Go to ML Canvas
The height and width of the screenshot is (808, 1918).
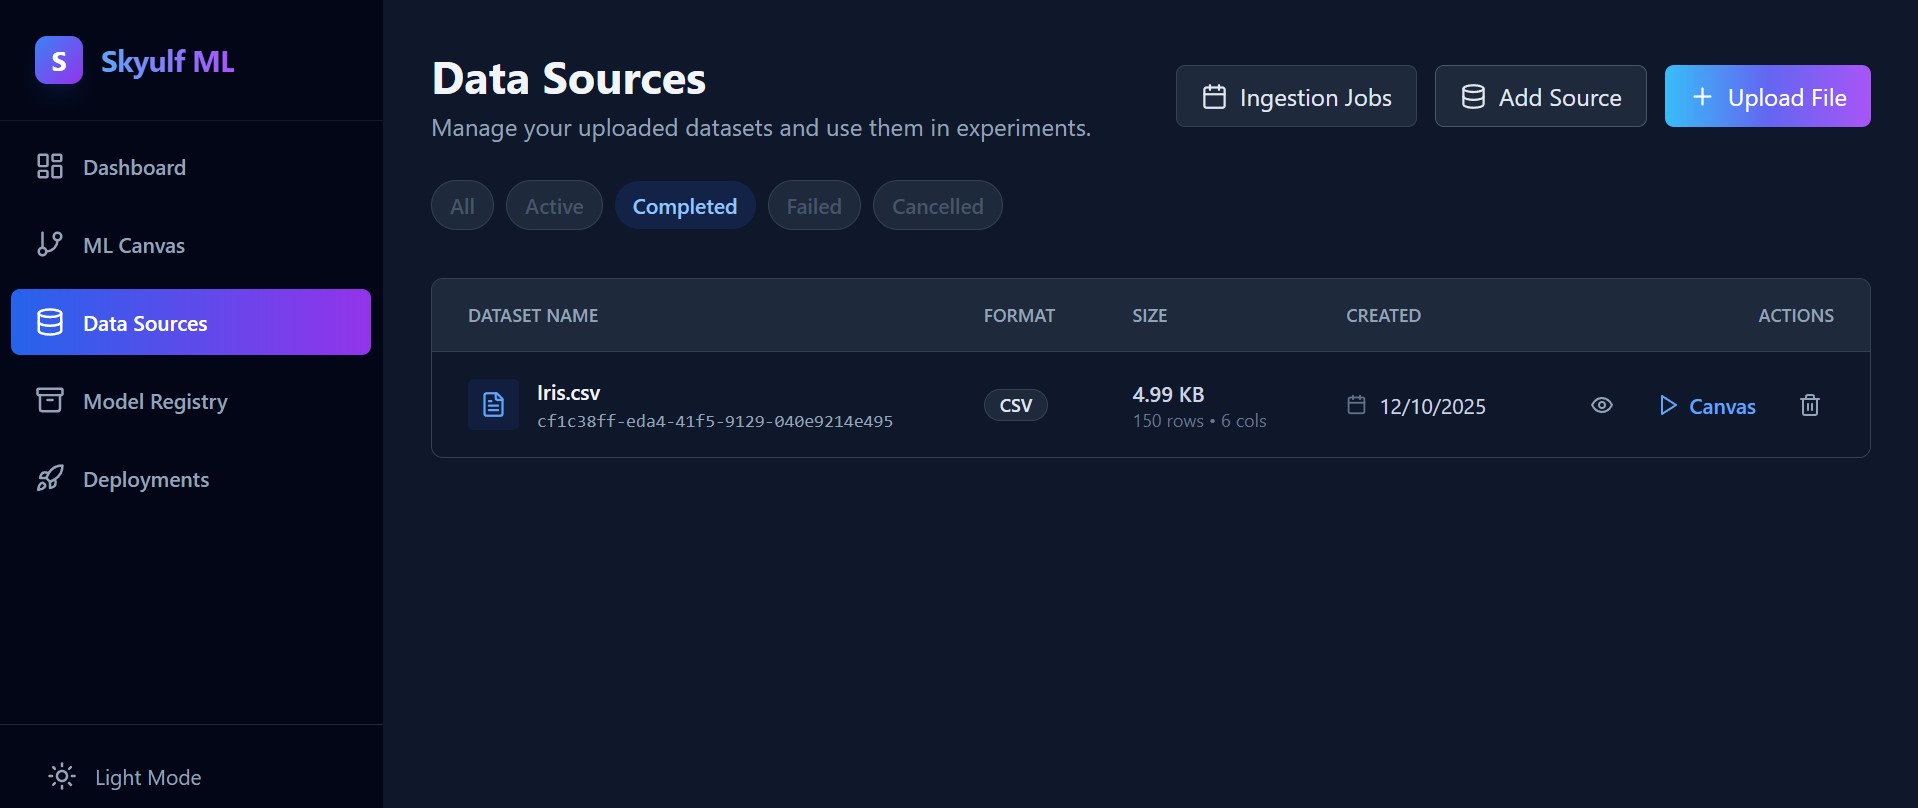[x=133, y=245]
